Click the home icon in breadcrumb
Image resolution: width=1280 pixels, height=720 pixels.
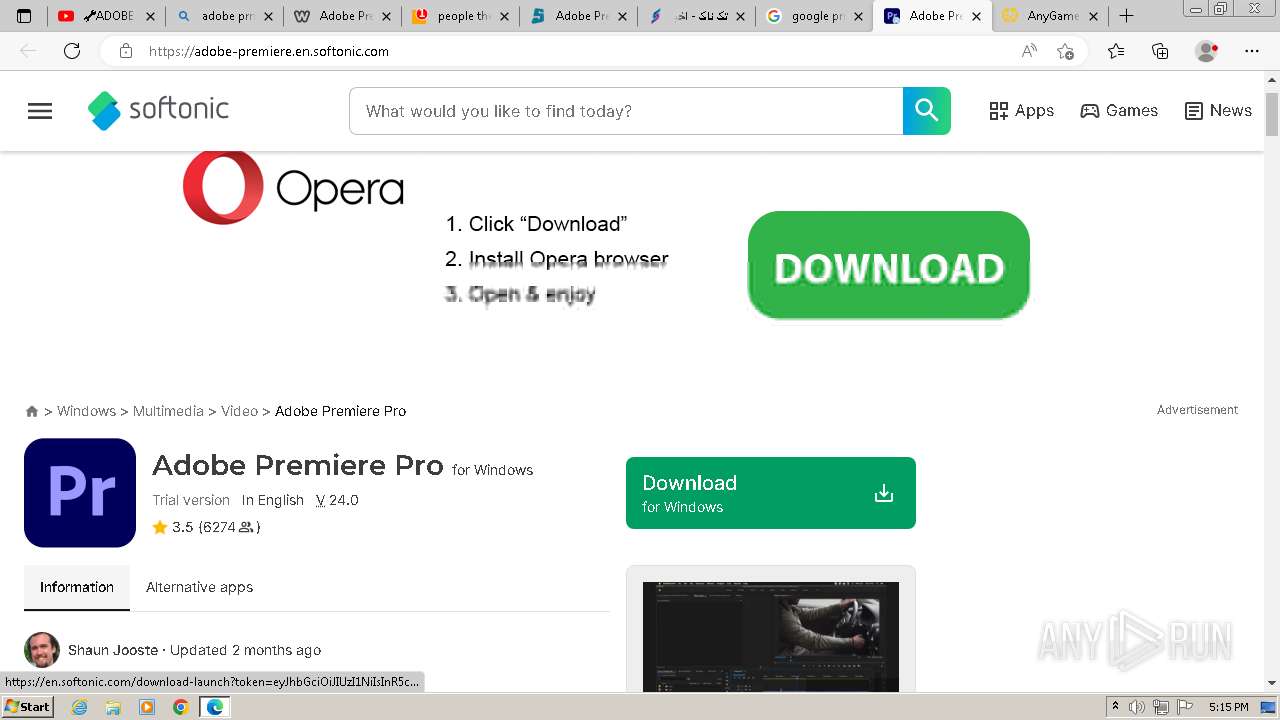point(32,411)
